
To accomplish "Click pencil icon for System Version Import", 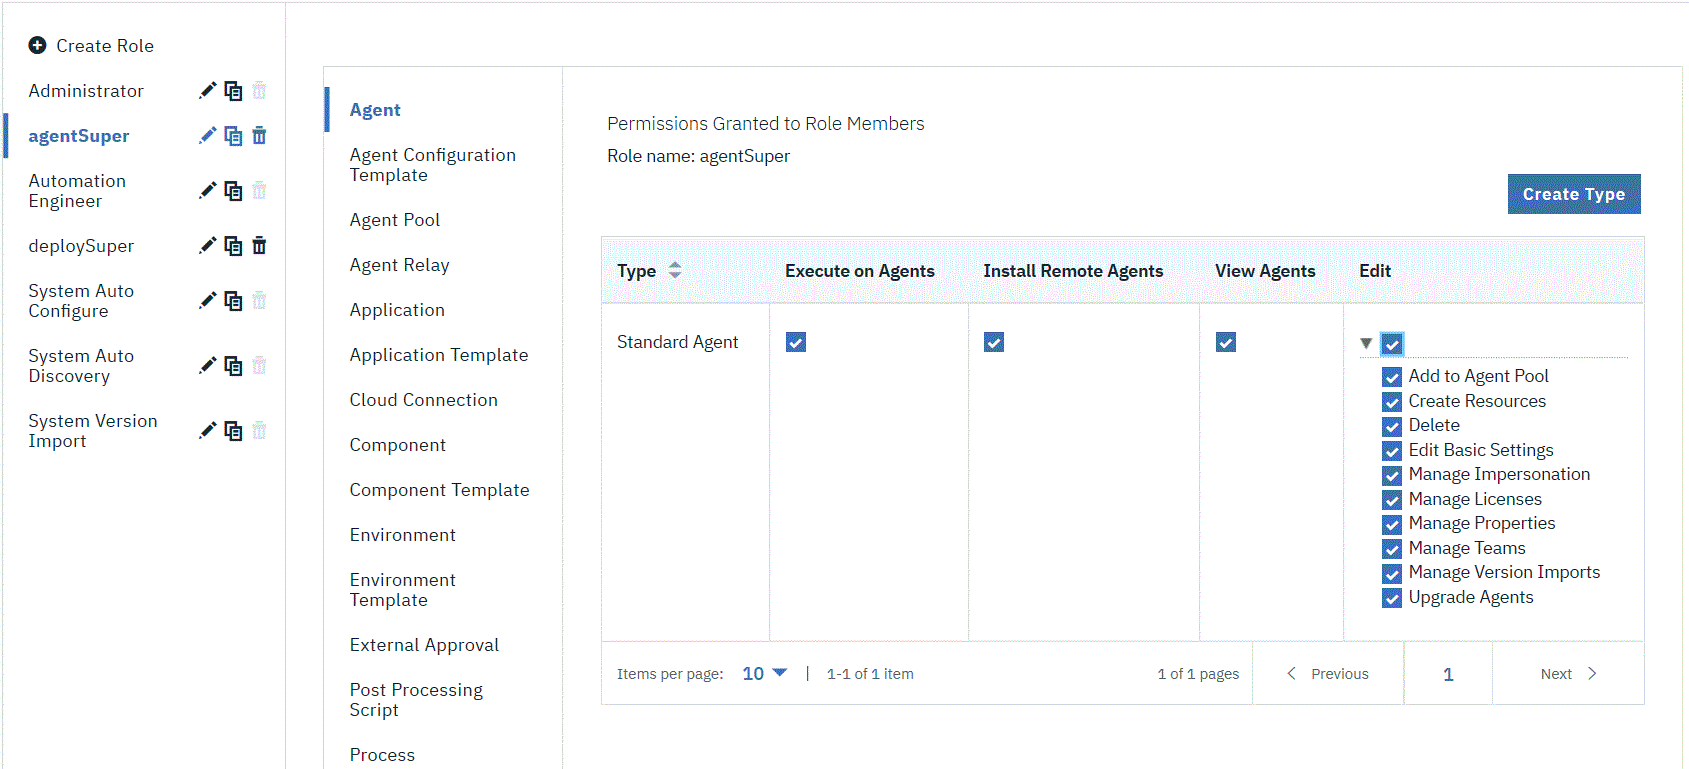I will pos(207,431).
